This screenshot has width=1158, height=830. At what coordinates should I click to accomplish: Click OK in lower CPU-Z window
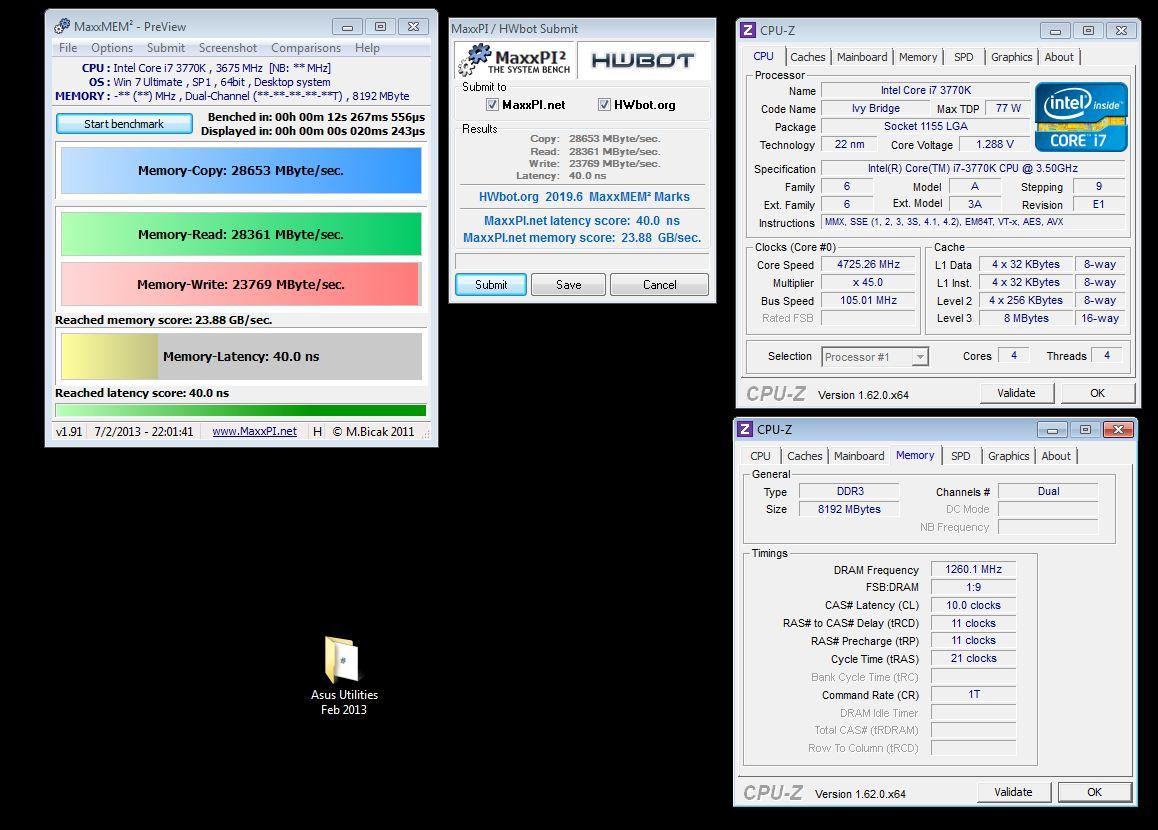(x=1094, y=792)
